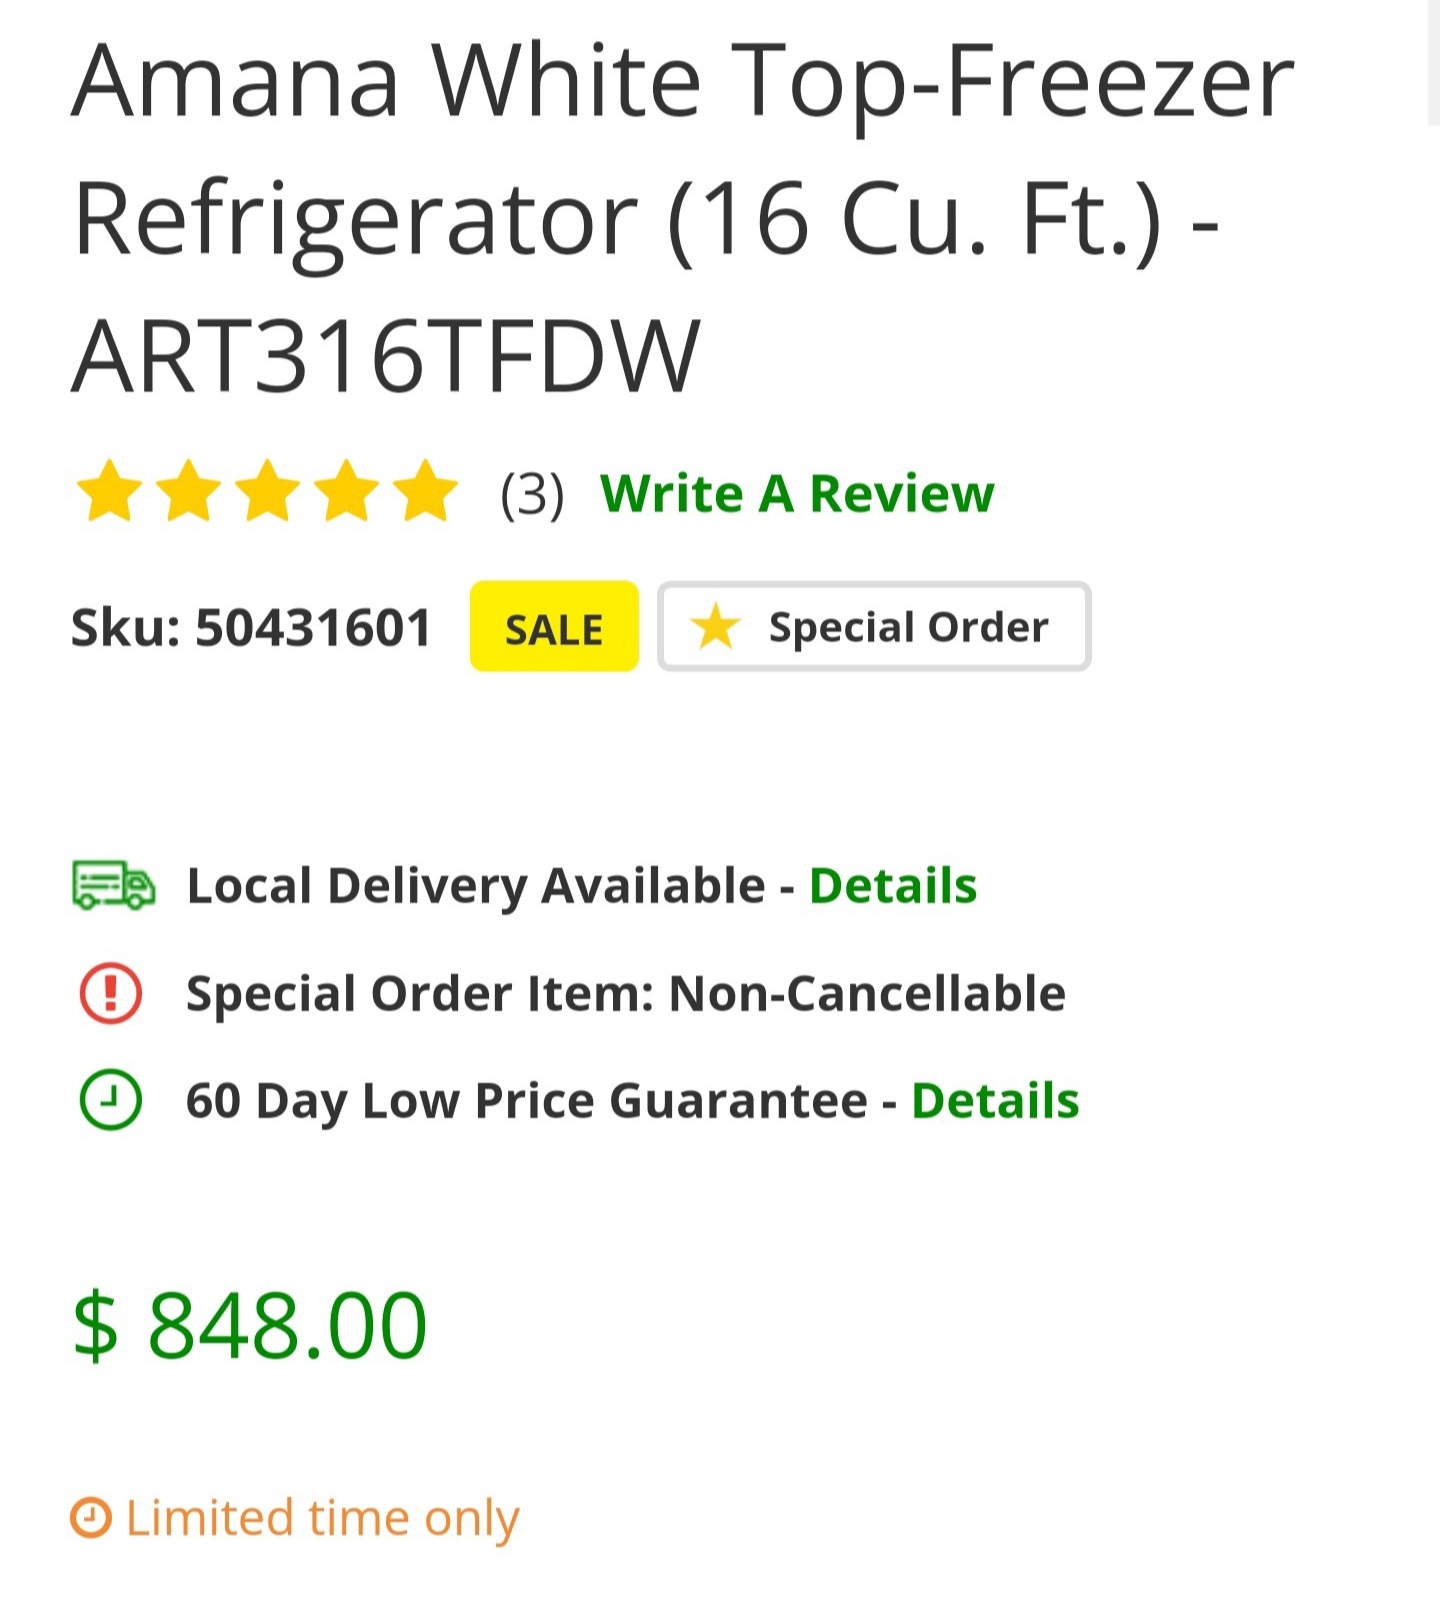Viewport: 1440px width, 1604px height.
Task: Click the product title Amana White Top-Freezer
Action: click(x=683, y=80)
